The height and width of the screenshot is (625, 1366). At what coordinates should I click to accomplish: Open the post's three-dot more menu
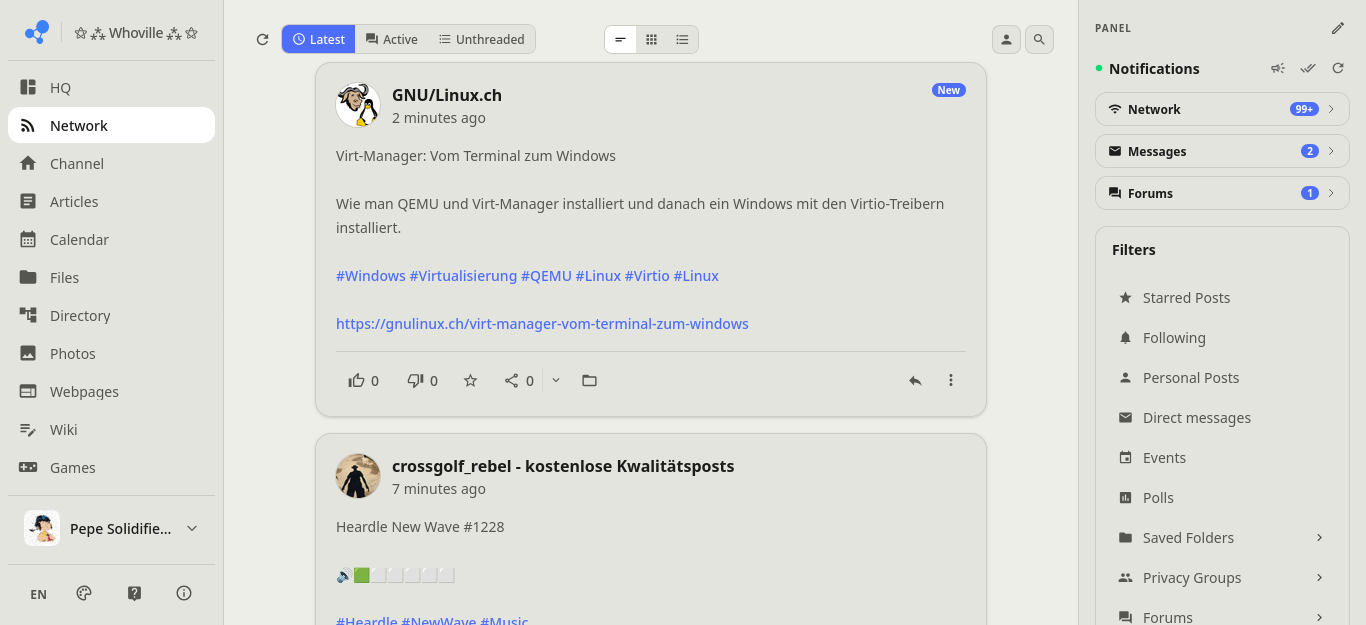click(951, 380)
